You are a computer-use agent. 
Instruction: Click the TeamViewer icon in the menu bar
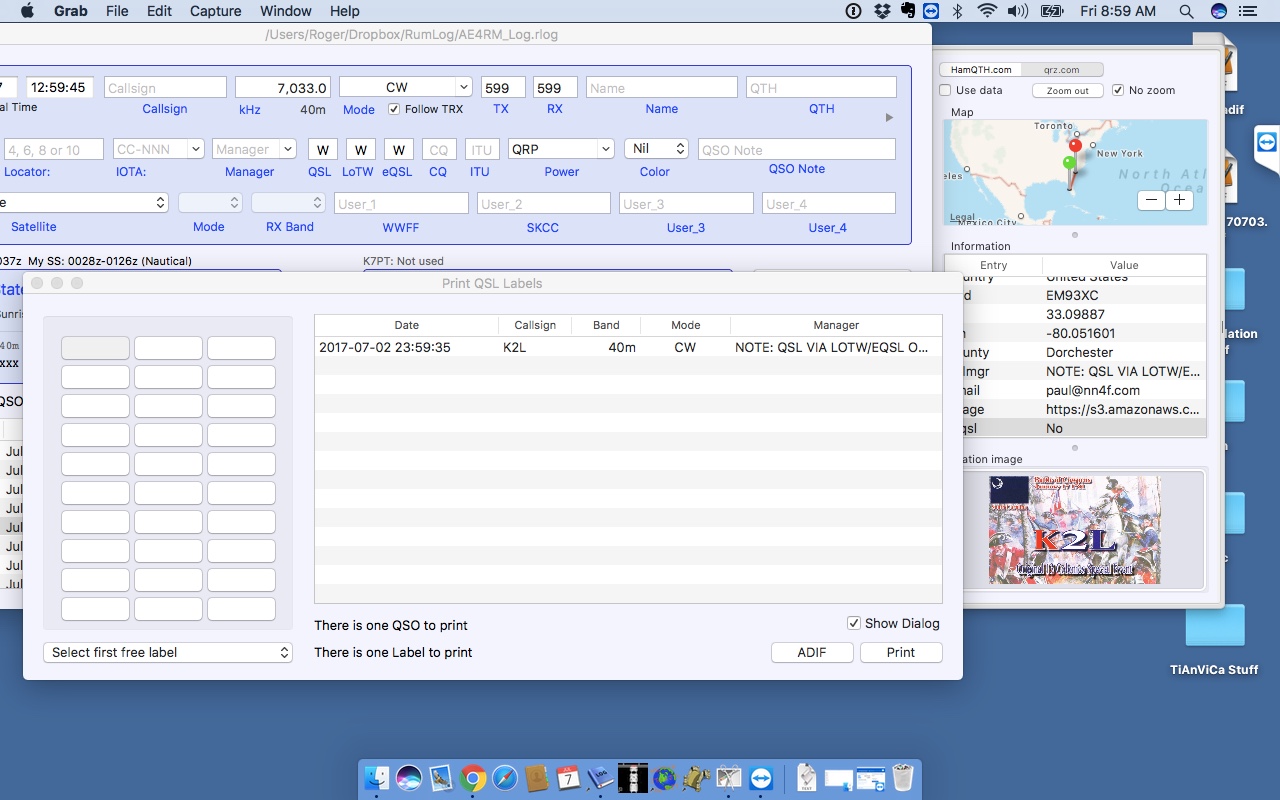point(931,11)
